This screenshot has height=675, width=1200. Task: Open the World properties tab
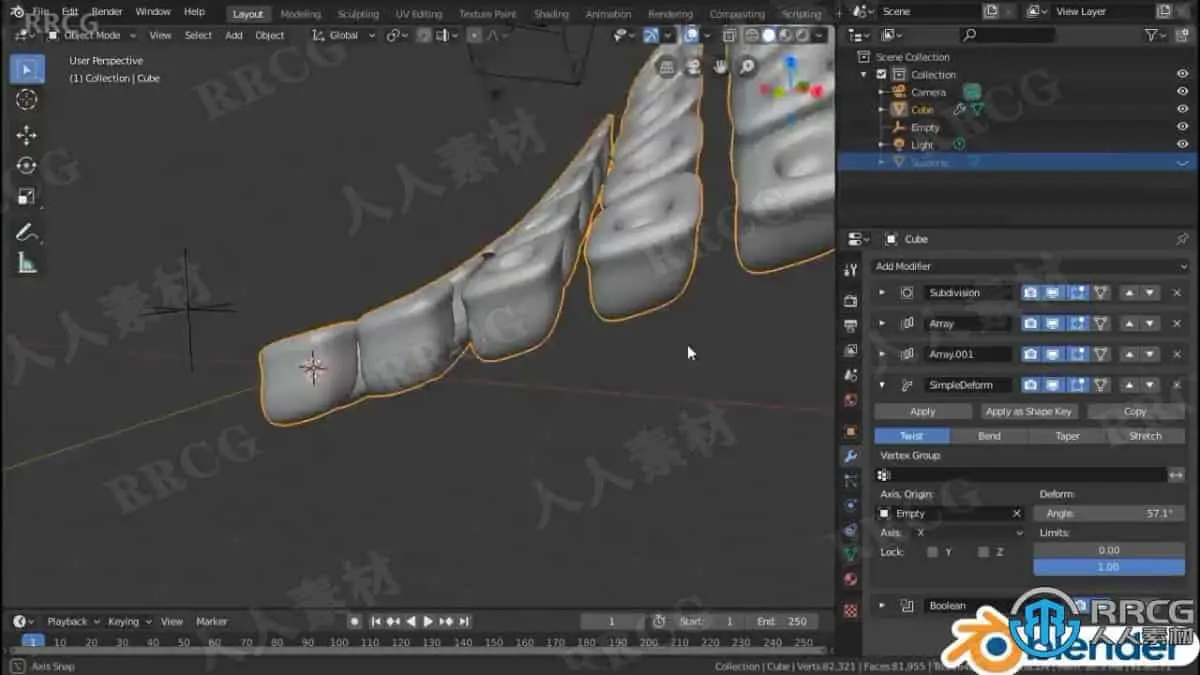pos(850,401)
